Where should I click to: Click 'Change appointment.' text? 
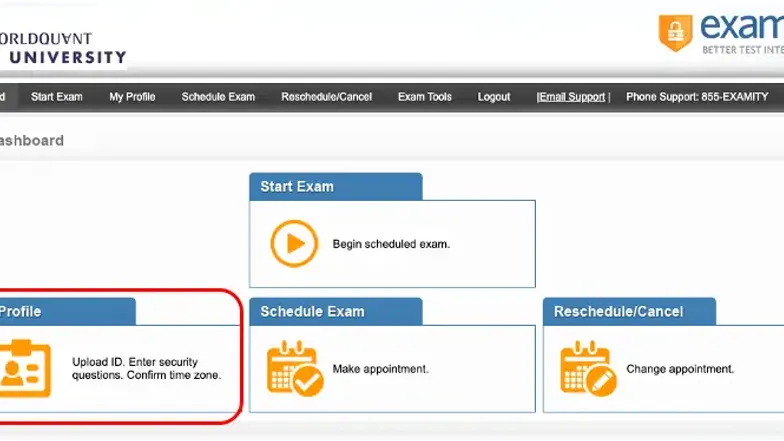680,369
